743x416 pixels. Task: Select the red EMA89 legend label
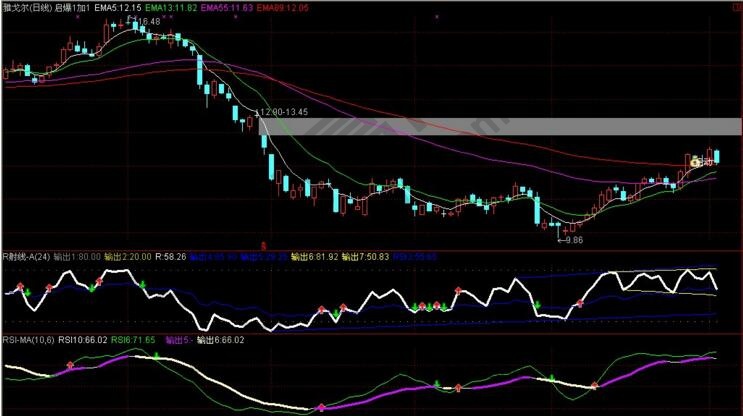coord(283,7)
